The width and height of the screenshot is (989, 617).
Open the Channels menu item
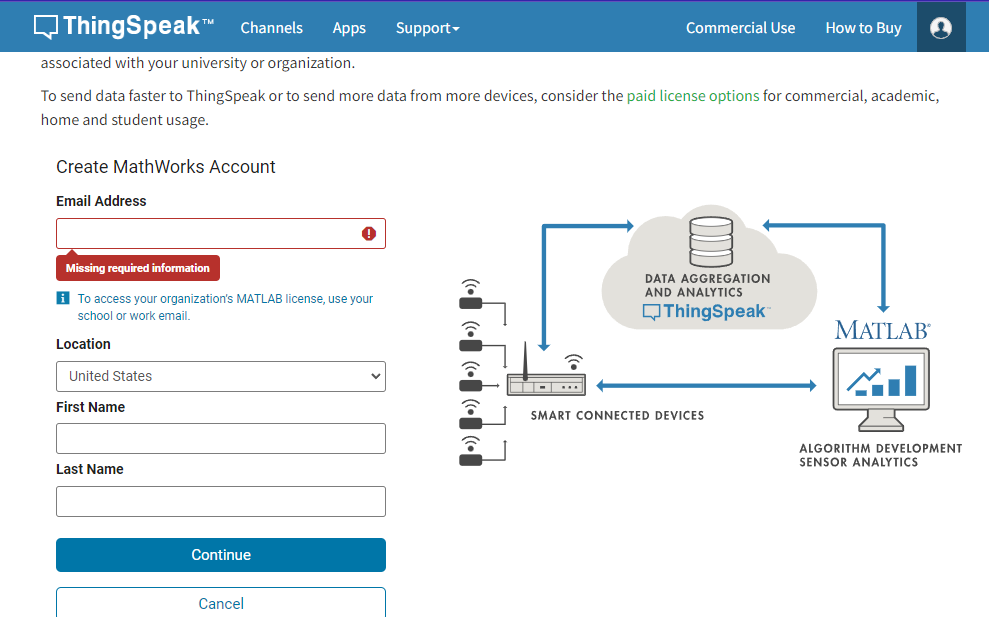coord(271,28)
